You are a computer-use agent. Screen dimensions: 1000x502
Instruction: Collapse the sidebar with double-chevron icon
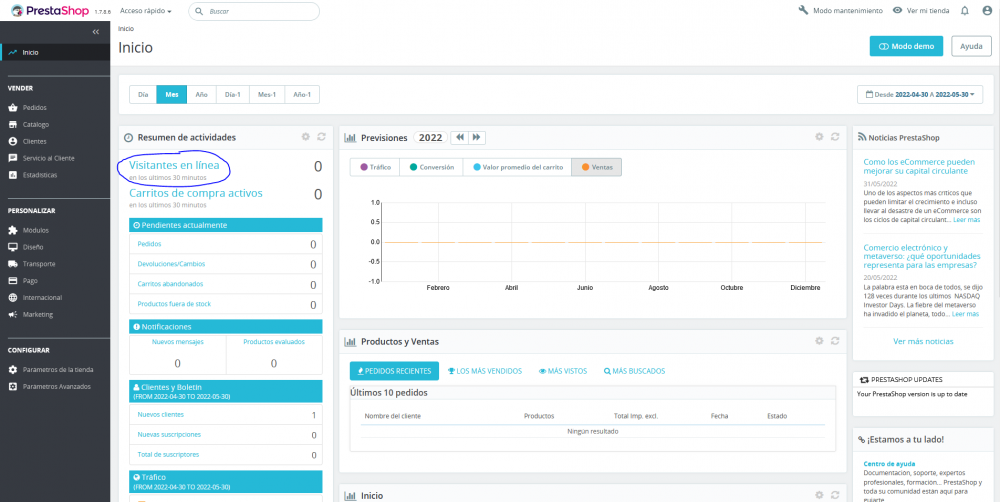pyautogui.click(x=95, y=32)
